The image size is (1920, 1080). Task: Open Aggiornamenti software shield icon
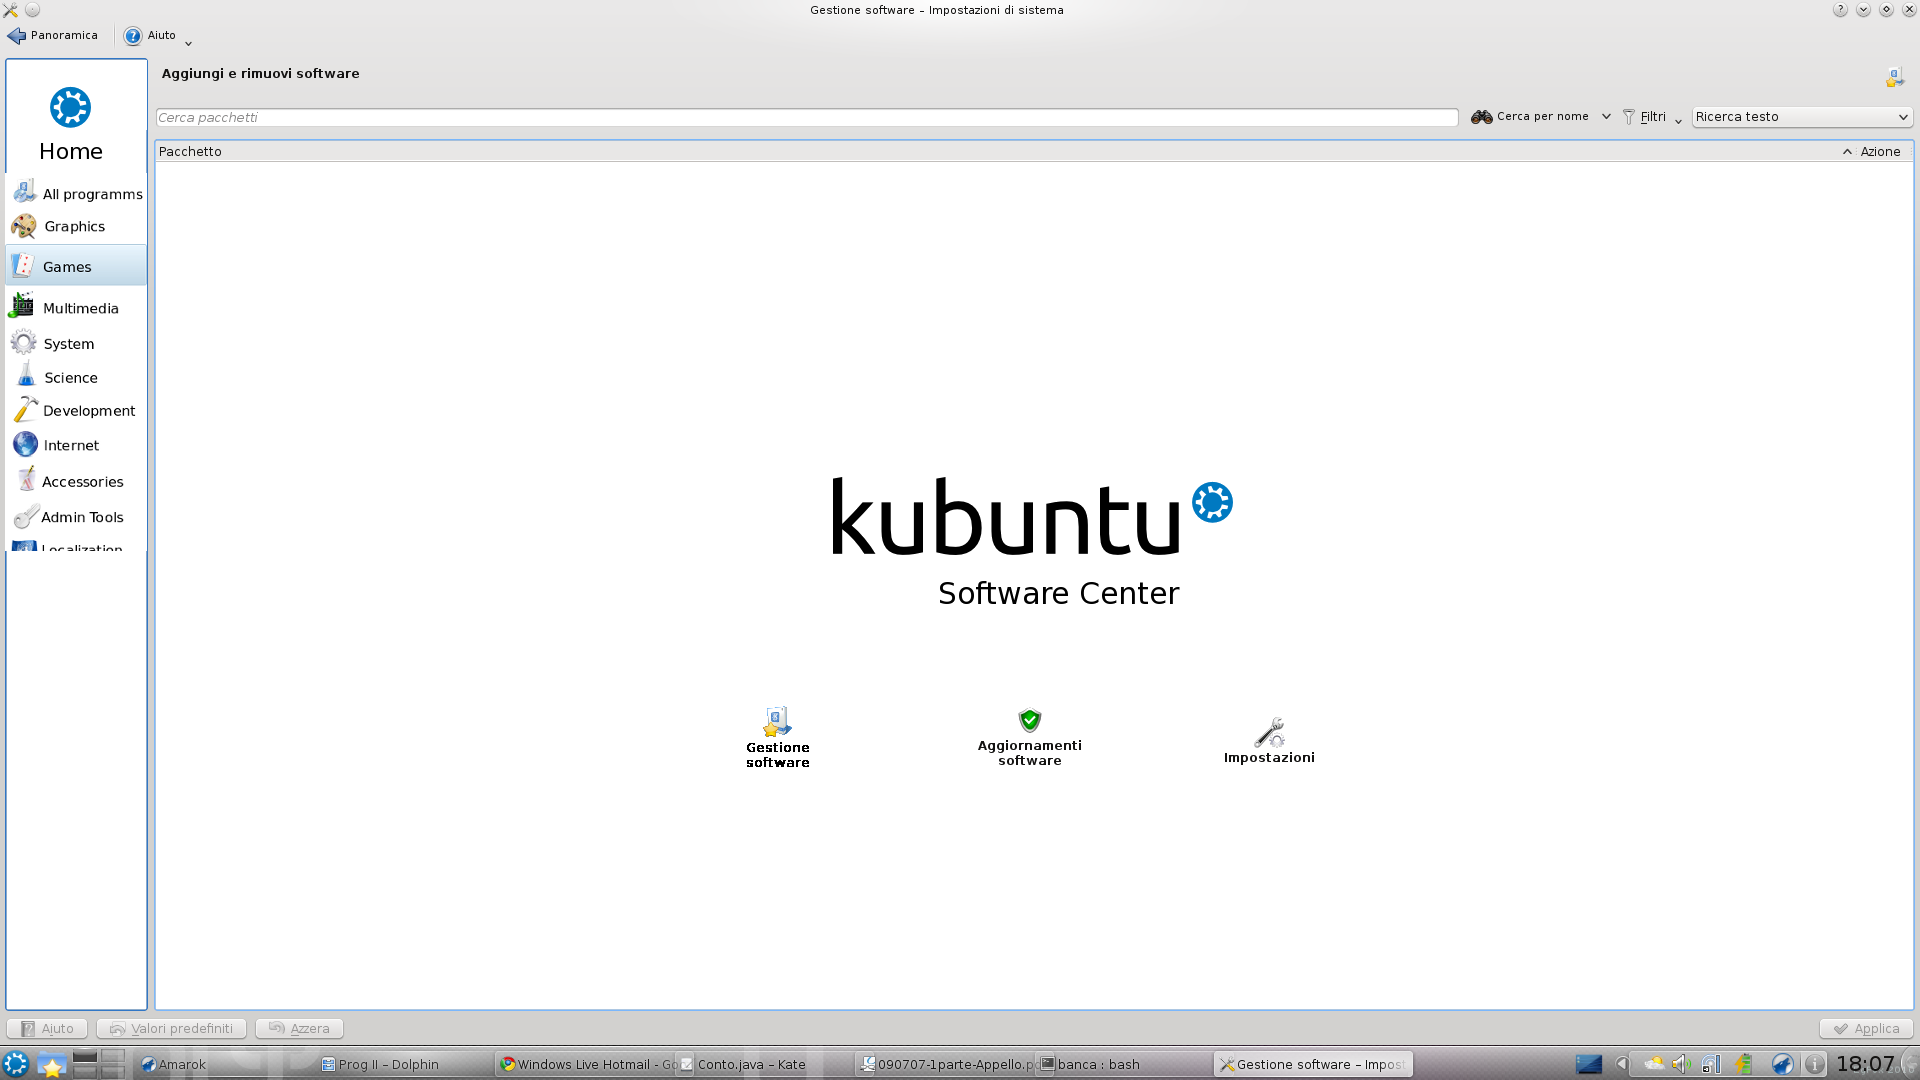[1029, 720]
